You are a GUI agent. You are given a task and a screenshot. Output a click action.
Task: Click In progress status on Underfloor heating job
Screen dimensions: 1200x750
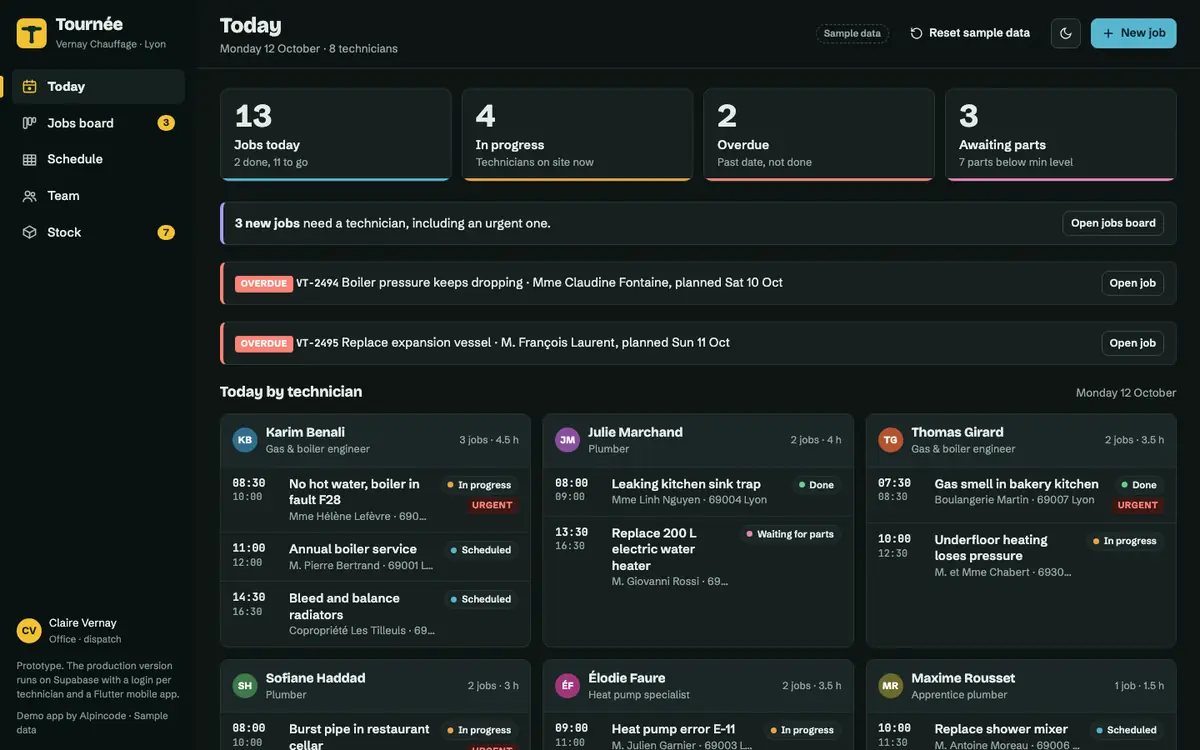(x=1125, y=541)
